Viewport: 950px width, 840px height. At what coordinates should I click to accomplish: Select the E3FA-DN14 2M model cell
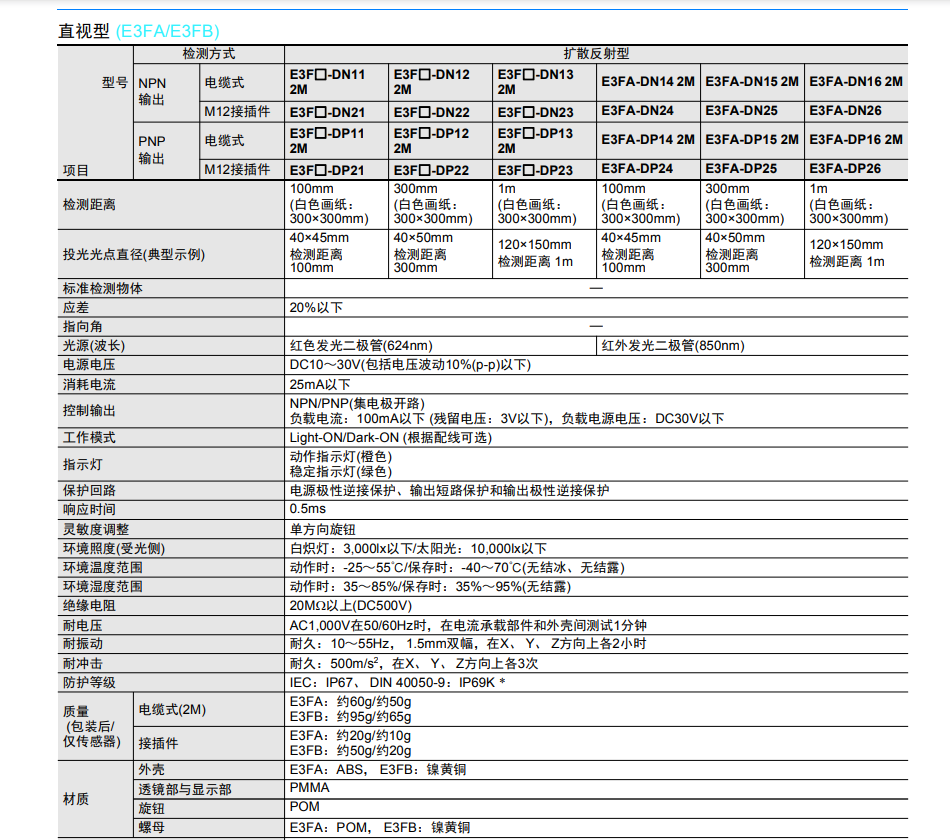(647, 82)
